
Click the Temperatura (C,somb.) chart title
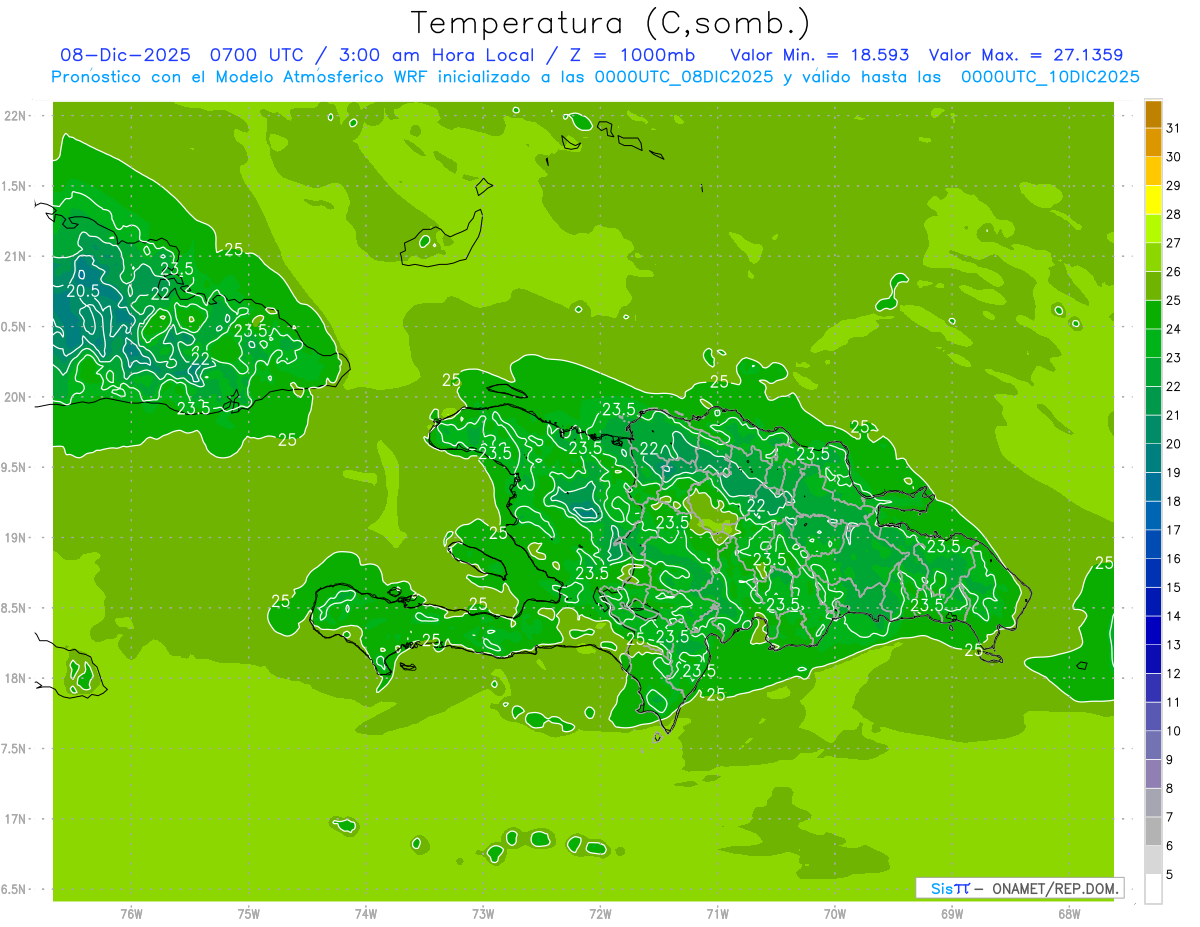pos(610,22)
